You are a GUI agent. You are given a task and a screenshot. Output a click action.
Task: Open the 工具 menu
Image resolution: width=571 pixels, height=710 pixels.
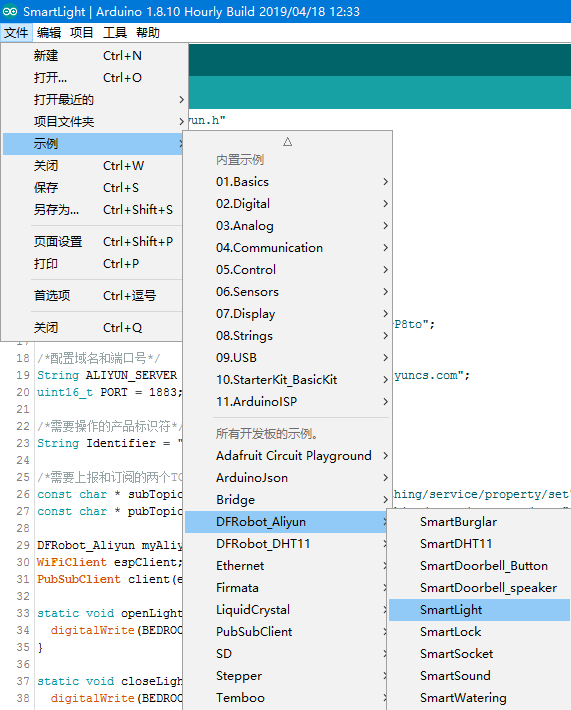(115, 33)
